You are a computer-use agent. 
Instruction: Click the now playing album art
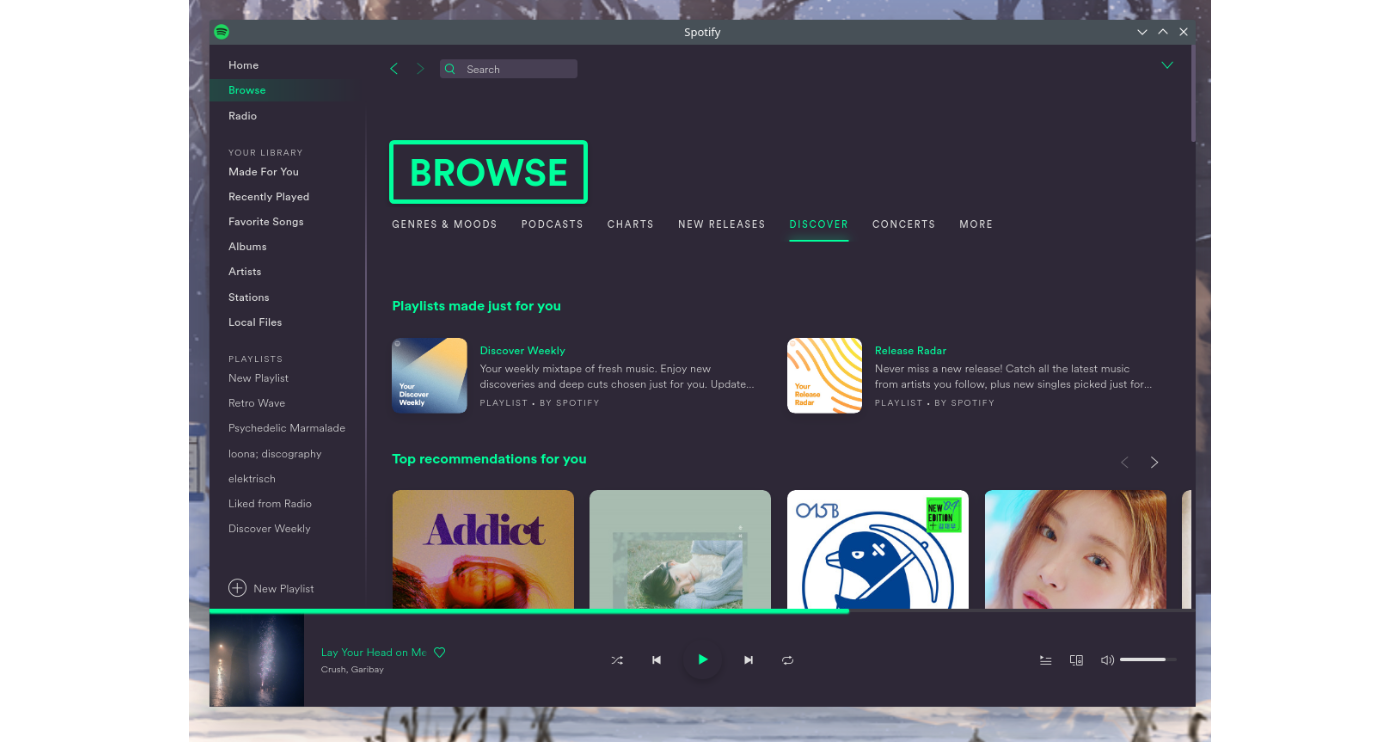tap(257, 660)
